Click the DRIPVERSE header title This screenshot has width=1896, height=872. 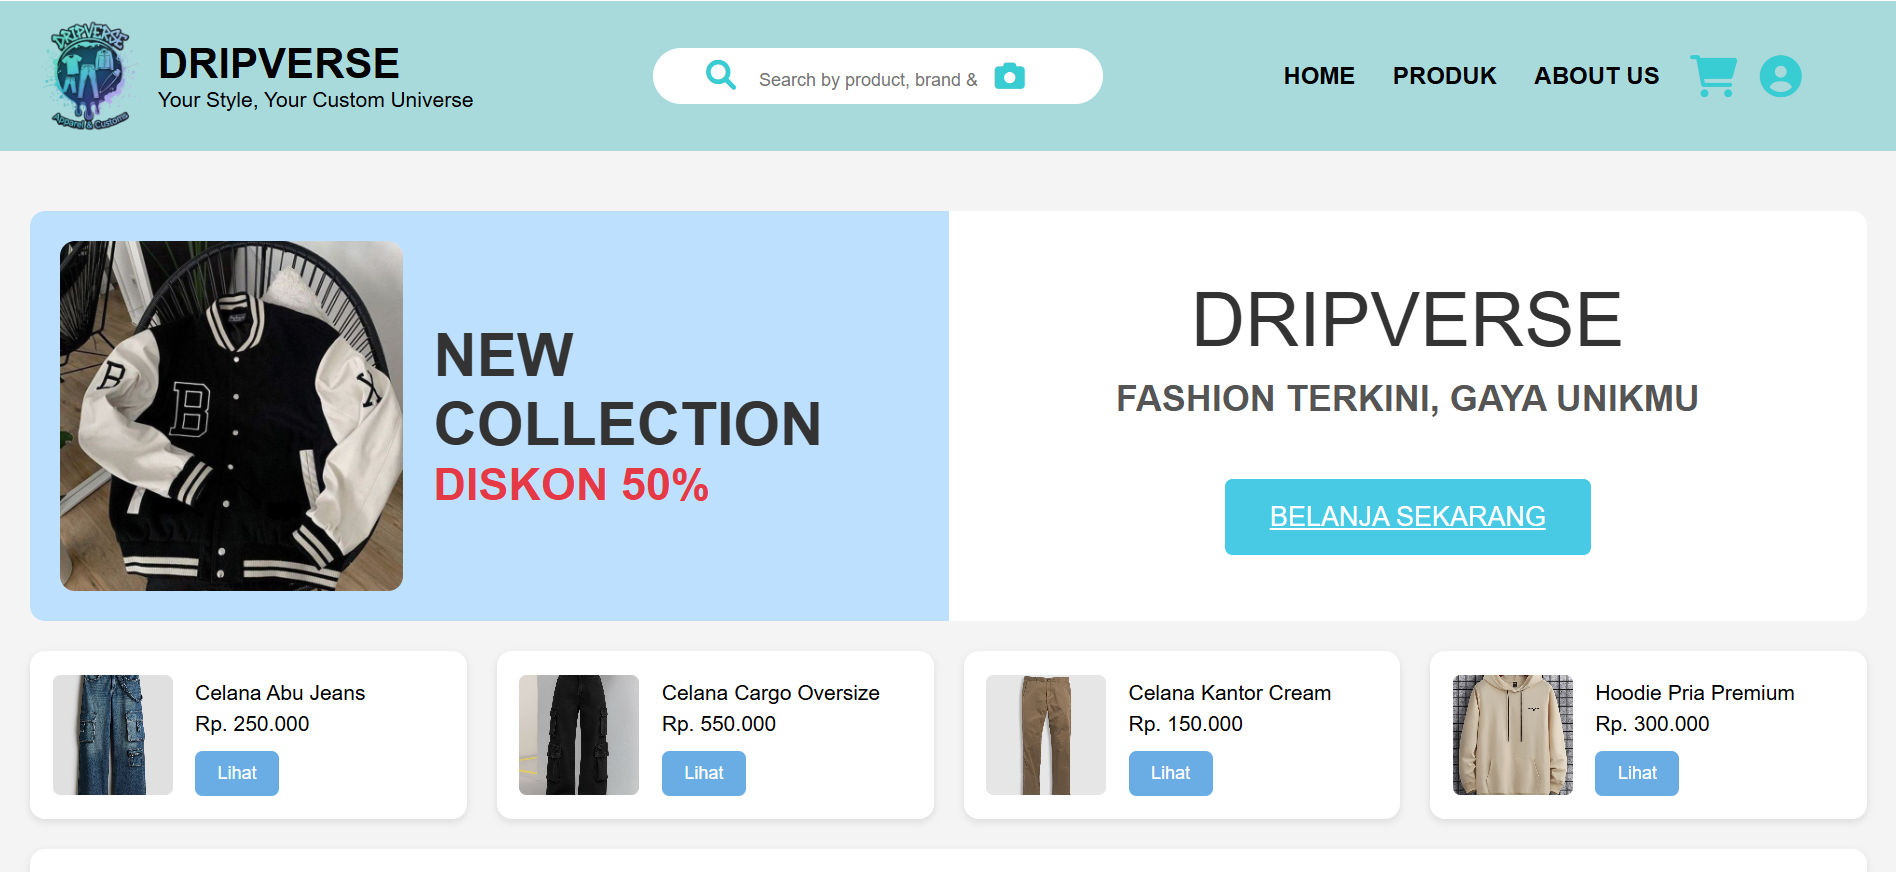(x=279, y=63)
